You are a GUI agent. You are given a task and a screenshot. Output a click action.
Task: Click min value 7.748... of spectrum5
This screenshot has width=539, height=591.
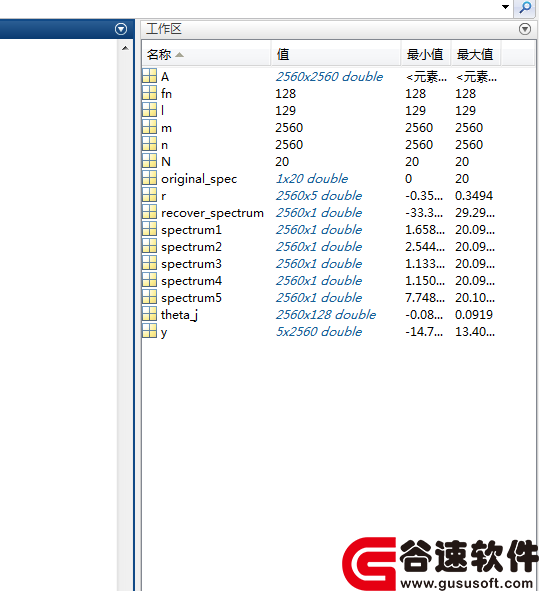(x=425, y=298)
